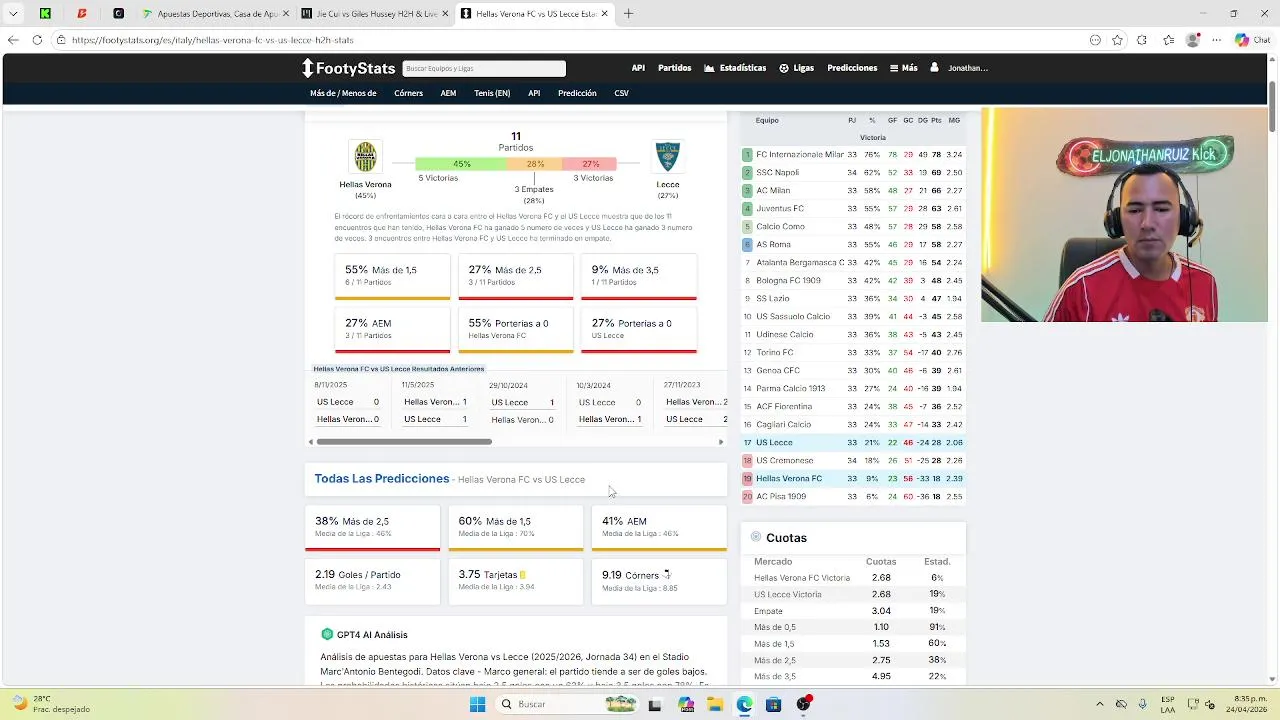Viewport: 1280px width, 720px height.
Task: Open a new browser tab
Action: pyautogui.click(x=628, y=14)
